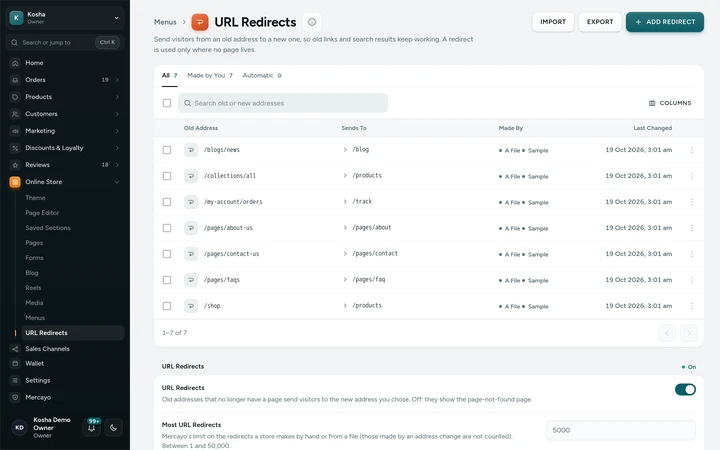Screen dimensions: 720x450
Task: Click the Mercayo sidebar icon
Action: point(15,397)
